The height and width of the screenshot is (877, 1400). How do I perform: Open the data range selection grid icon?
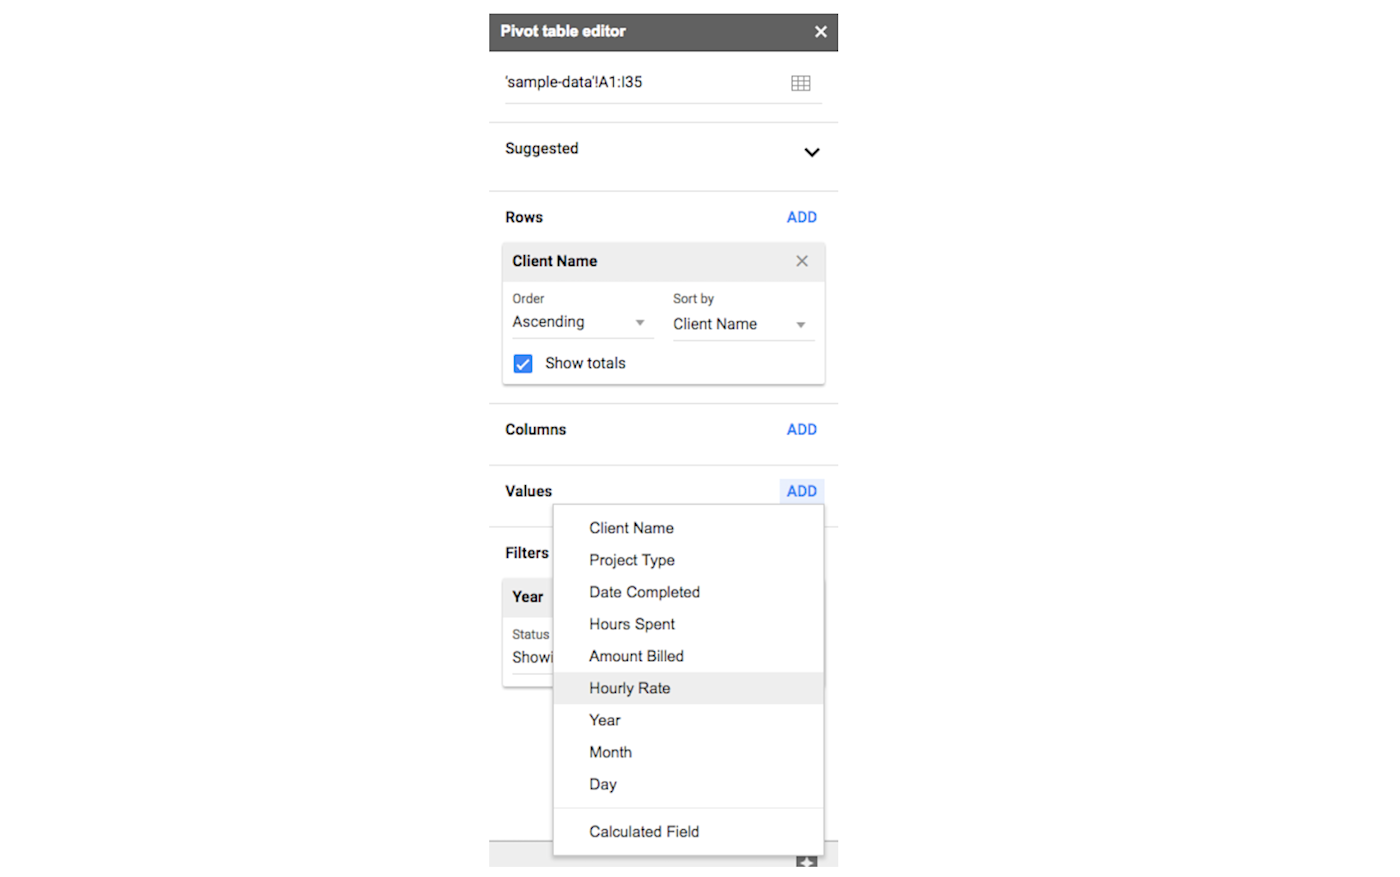(x=801, y=82)
